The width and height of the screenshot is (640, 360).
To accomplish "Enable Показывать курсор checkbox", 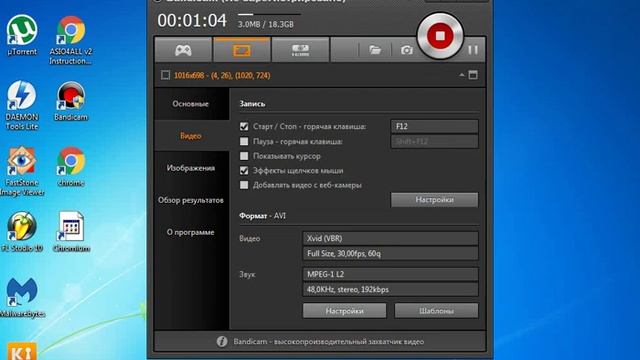I will tap(244, 156).
